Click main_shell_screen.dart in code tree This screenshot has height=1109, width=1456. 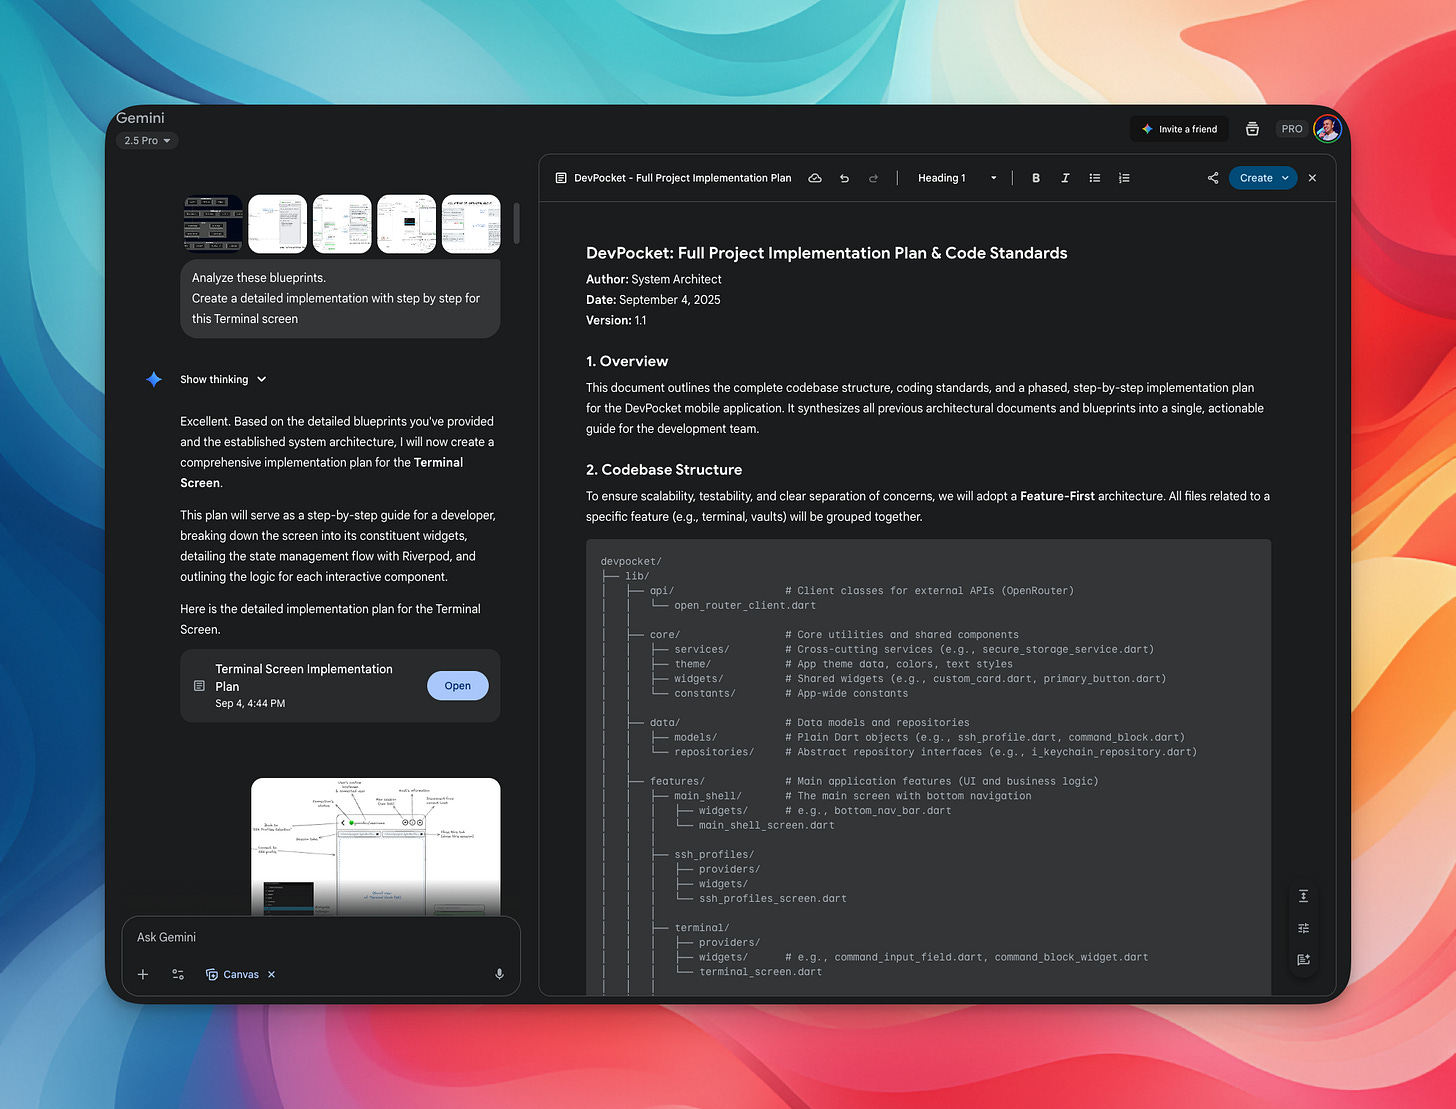[766, 825]
